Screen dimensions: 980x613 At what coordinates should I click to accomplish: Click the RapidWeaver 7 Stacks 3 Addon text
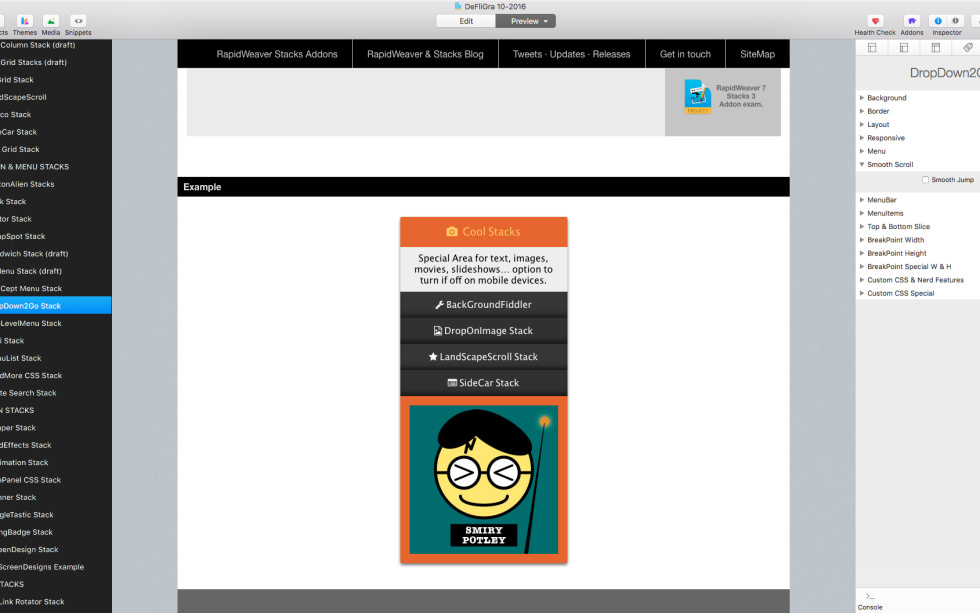point(741,96)
